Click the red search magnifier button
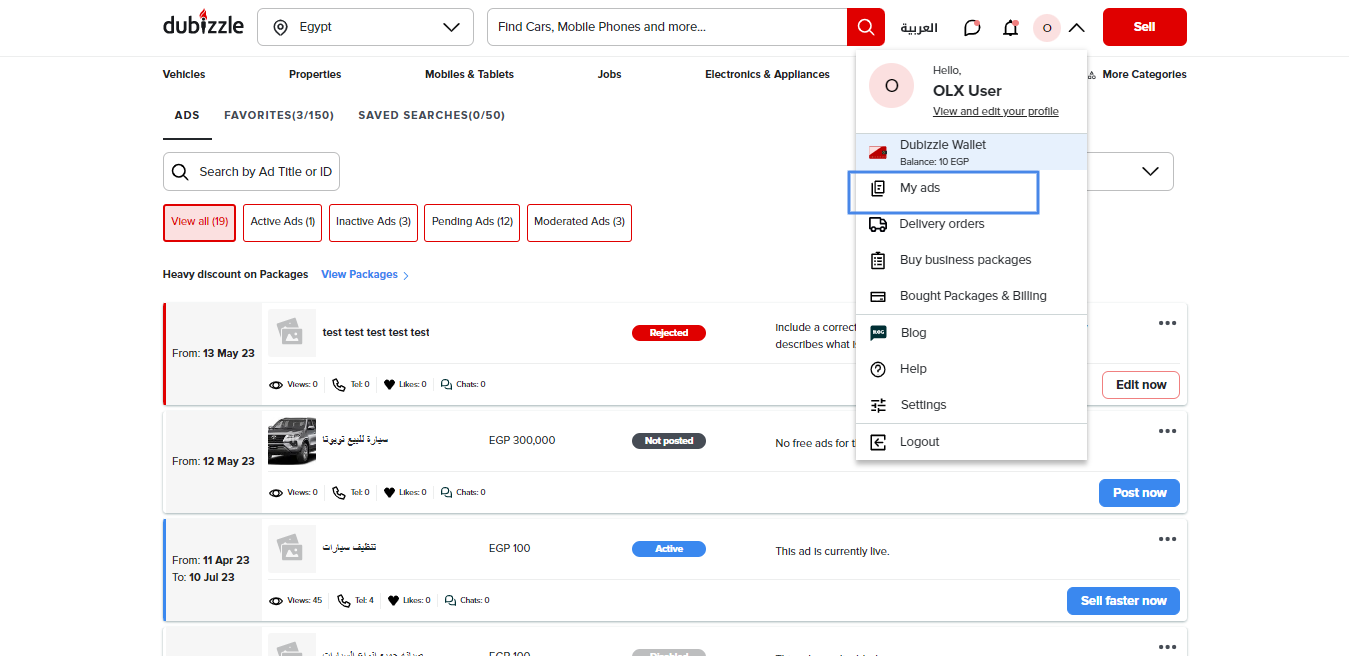This screenshot has height=656, width=1349. coord(865,27)
